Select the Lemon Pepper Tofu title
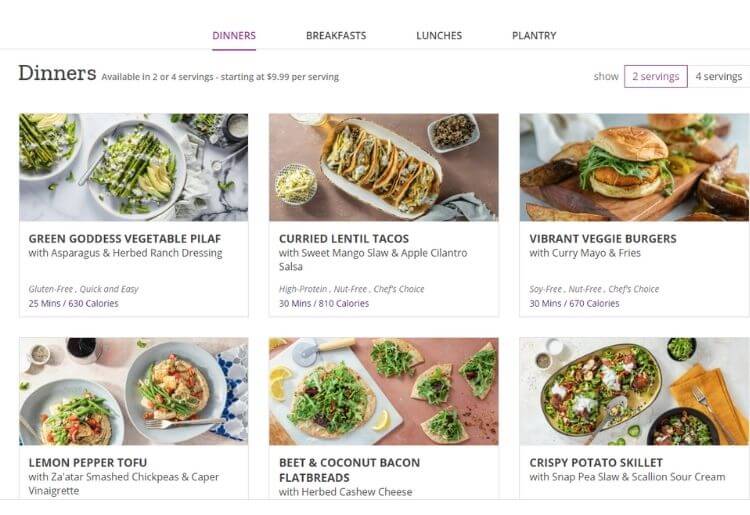Screen dimensions: 750x515 88,463
